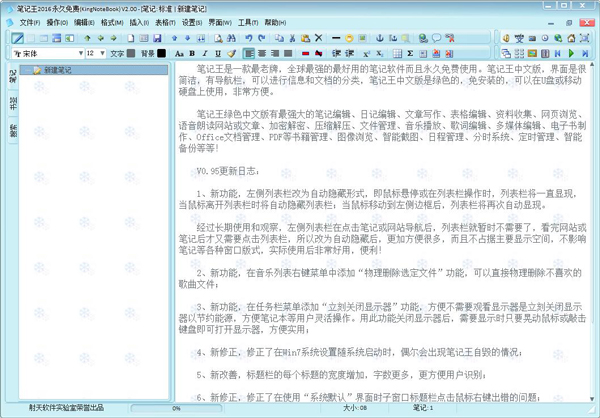Viewport: 600px width, 418px height.
Task: Insert horizontal line icon
Action: point(336,38)
